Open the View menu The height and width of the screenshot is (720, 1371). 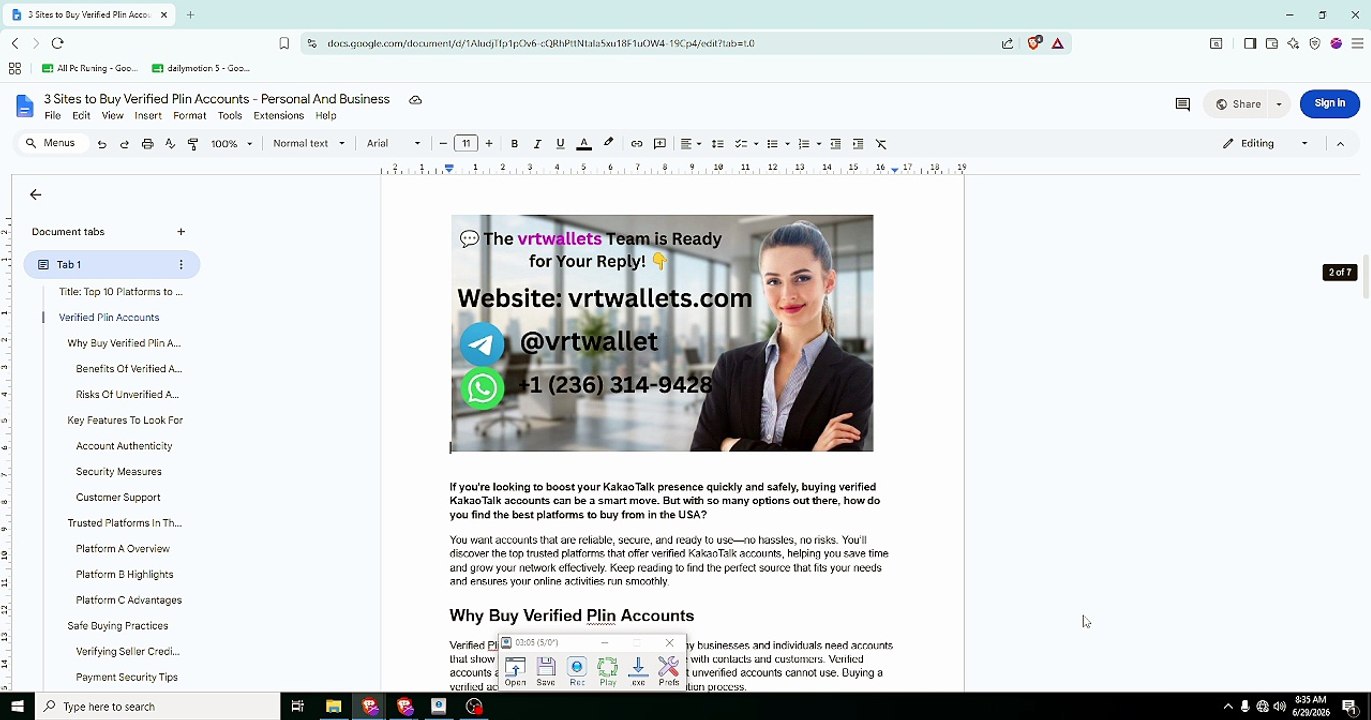pos(113,116)
